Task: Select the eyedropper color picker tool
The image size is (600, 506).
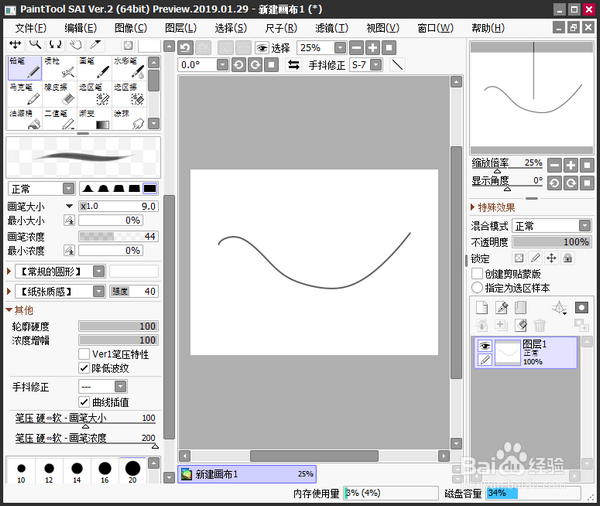Action: click(x=95, y=44)
